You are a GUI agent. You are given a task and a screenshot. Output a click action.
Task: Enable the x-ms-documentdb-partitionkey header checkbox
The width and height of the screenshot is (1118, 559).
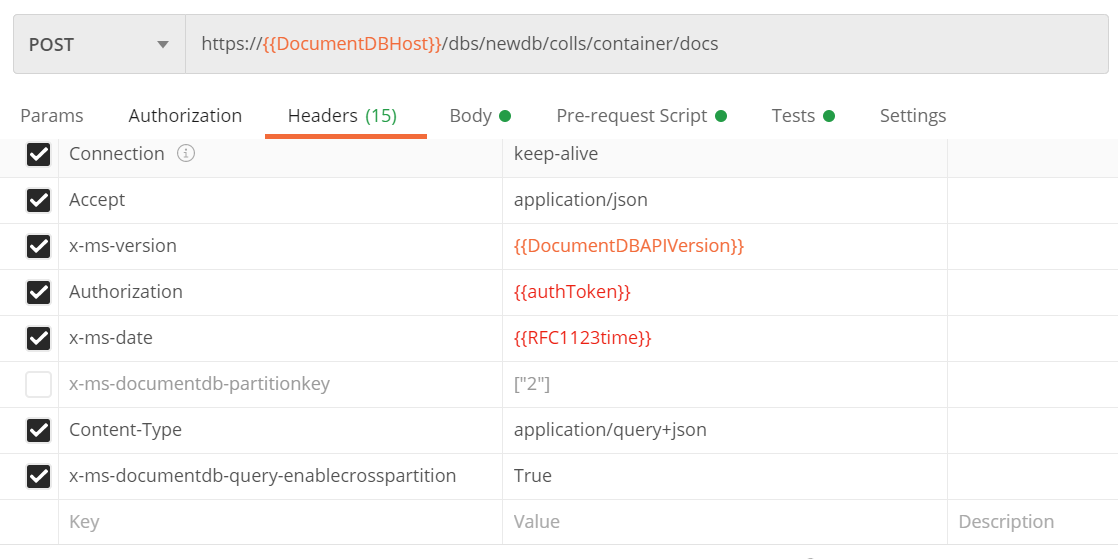coord(38,384)
